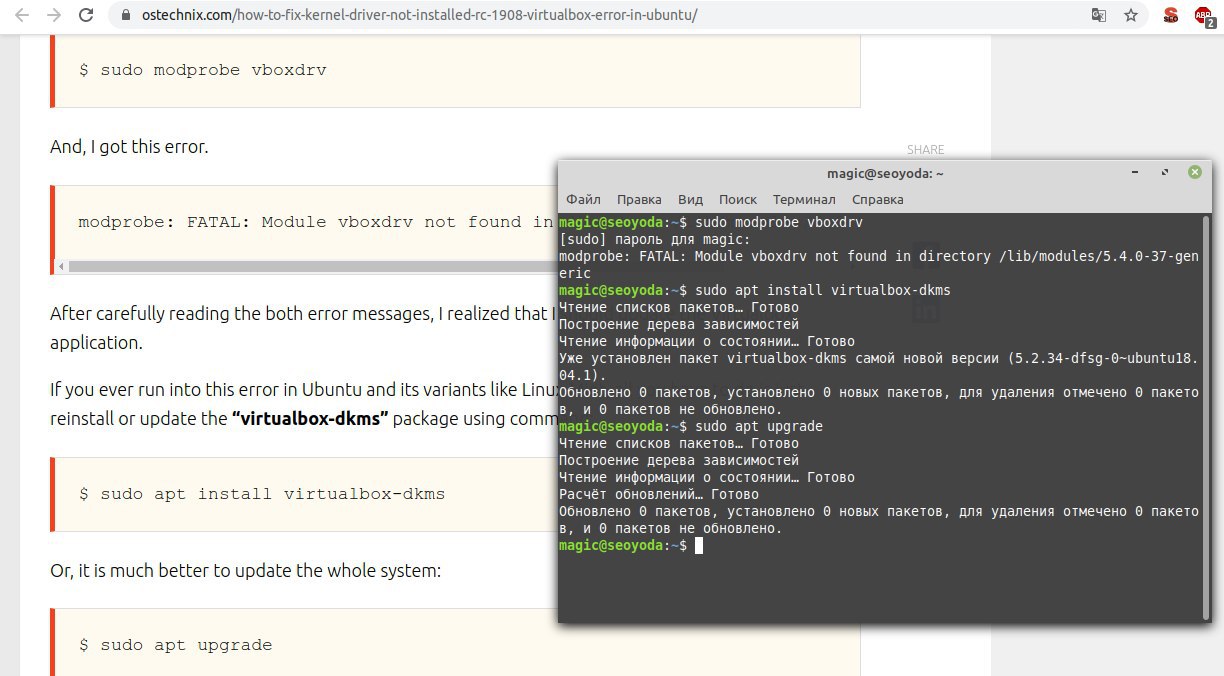Click the sentence 'And, I got this error.'
This screenshot has width=1224, height=676.
tap(129, 147)
